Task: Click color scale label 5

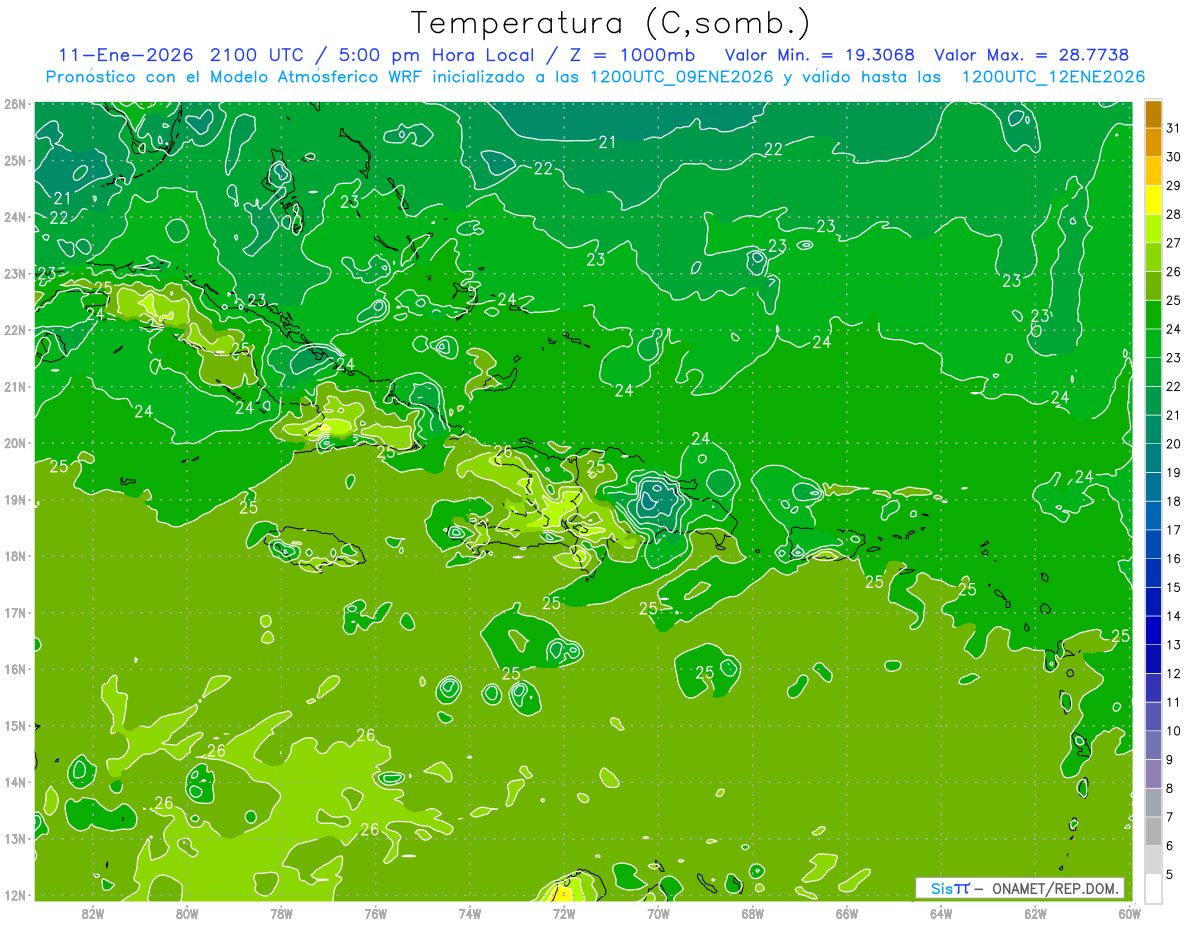Action: pos(1171,875)
